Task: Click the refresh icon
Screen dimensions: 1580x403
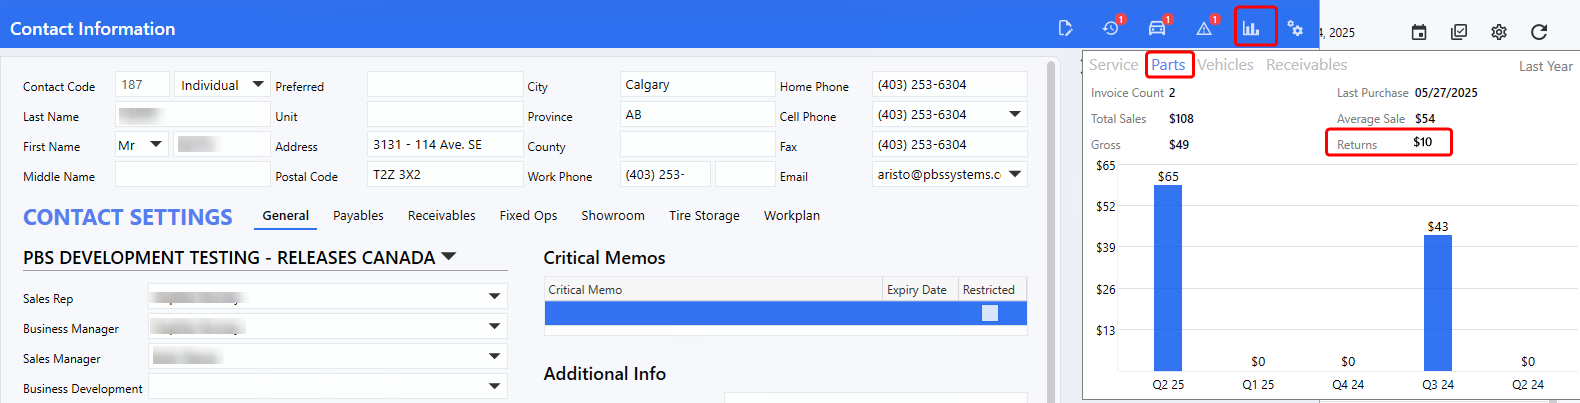Action: click(x=1539, y=32)
